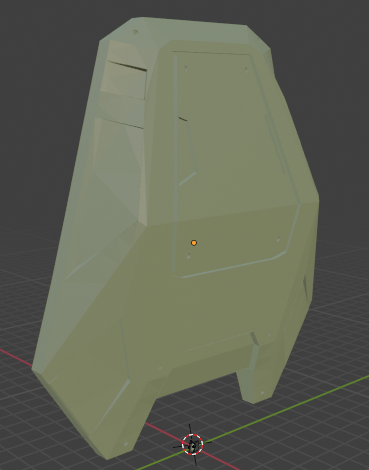The image size is (369, 470).
Task: Click the small step notch above the right leg
Action: [x=254, y=339]
